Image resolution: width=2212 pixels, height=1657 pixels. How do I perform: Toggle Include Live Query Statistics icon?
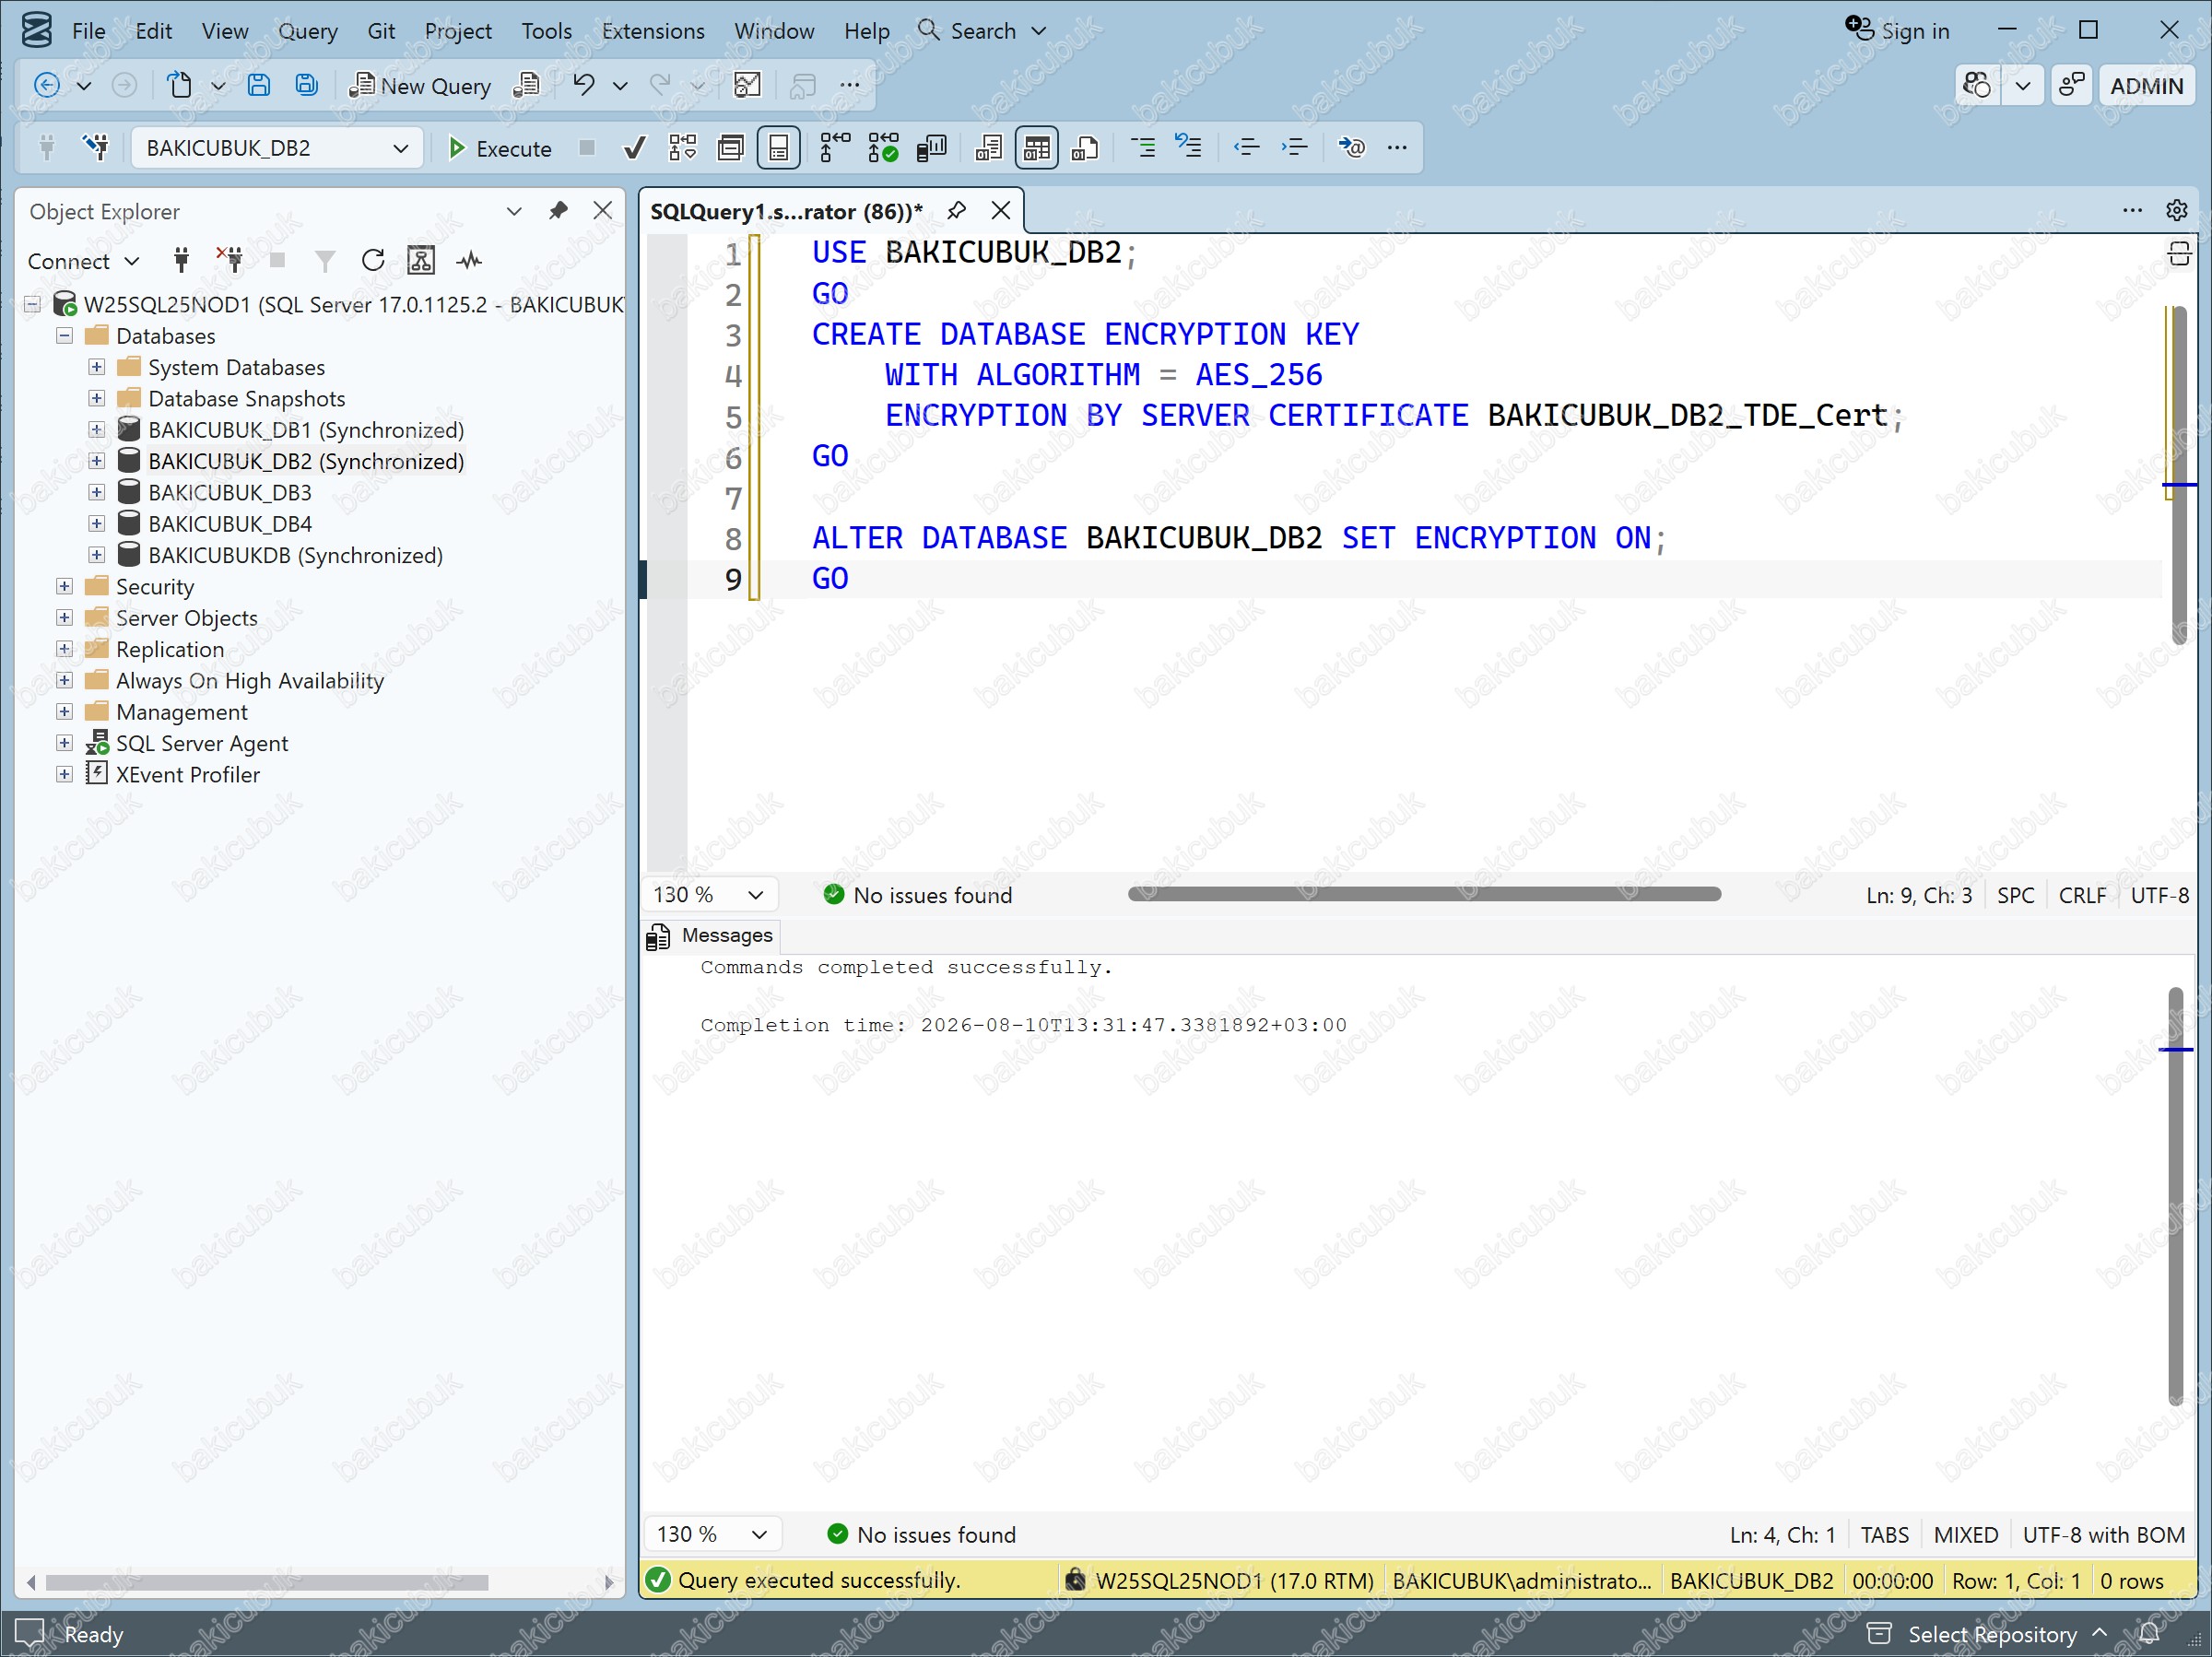[x=883, y=148]
